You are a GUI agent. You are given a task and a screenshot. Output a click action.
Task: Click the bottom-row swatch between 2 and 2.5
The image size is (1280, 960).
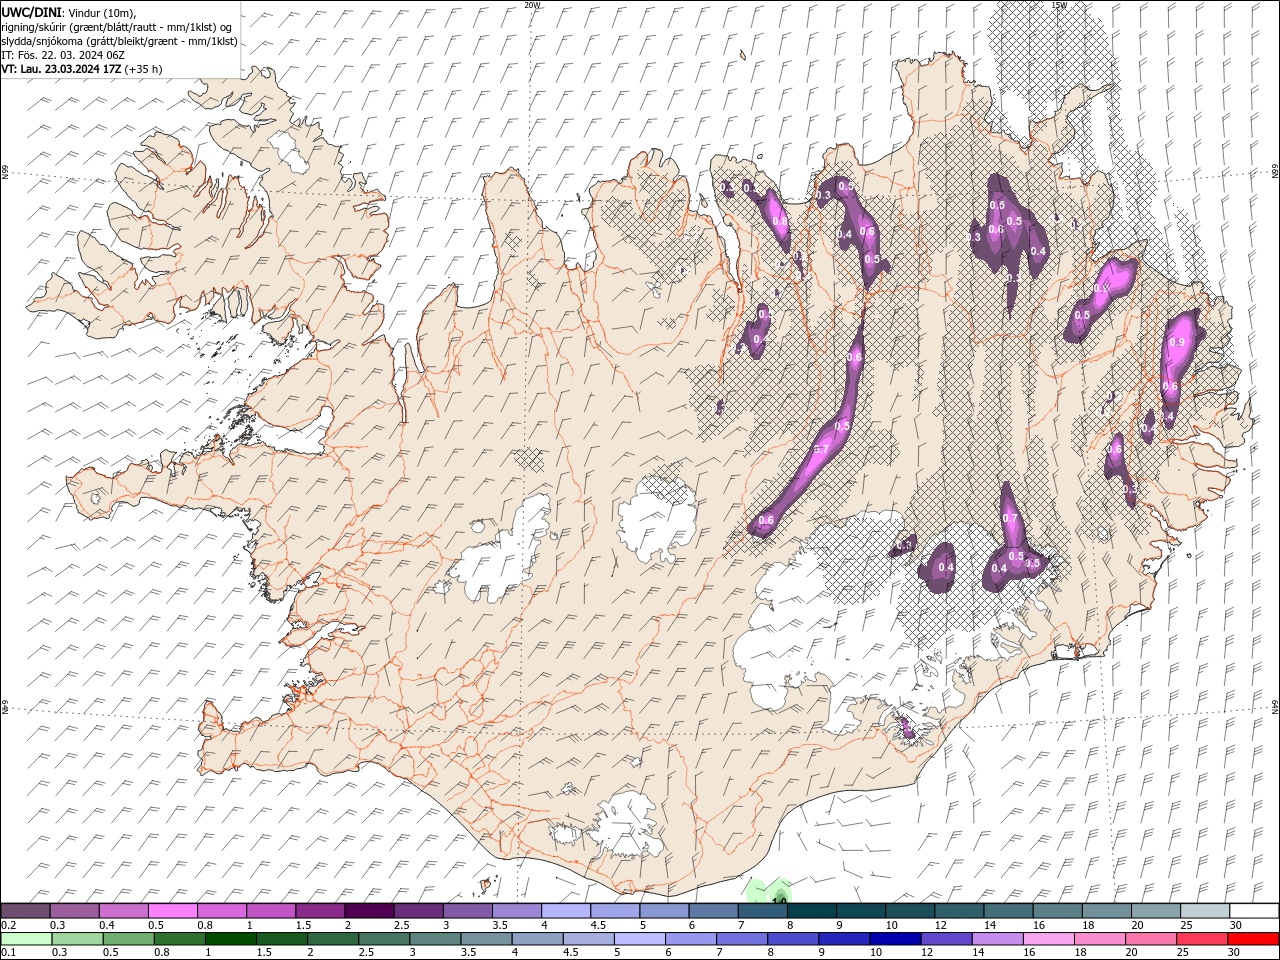332,939
